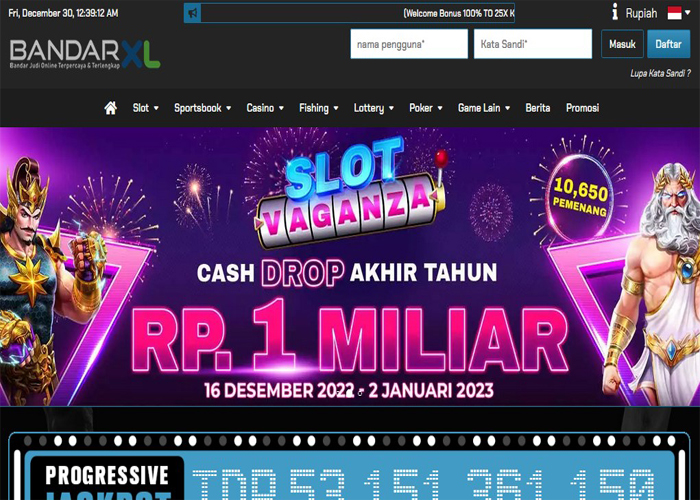Screen dimensions: 700x500
Task: Click the Daftar register button
Action: point(668,44)
